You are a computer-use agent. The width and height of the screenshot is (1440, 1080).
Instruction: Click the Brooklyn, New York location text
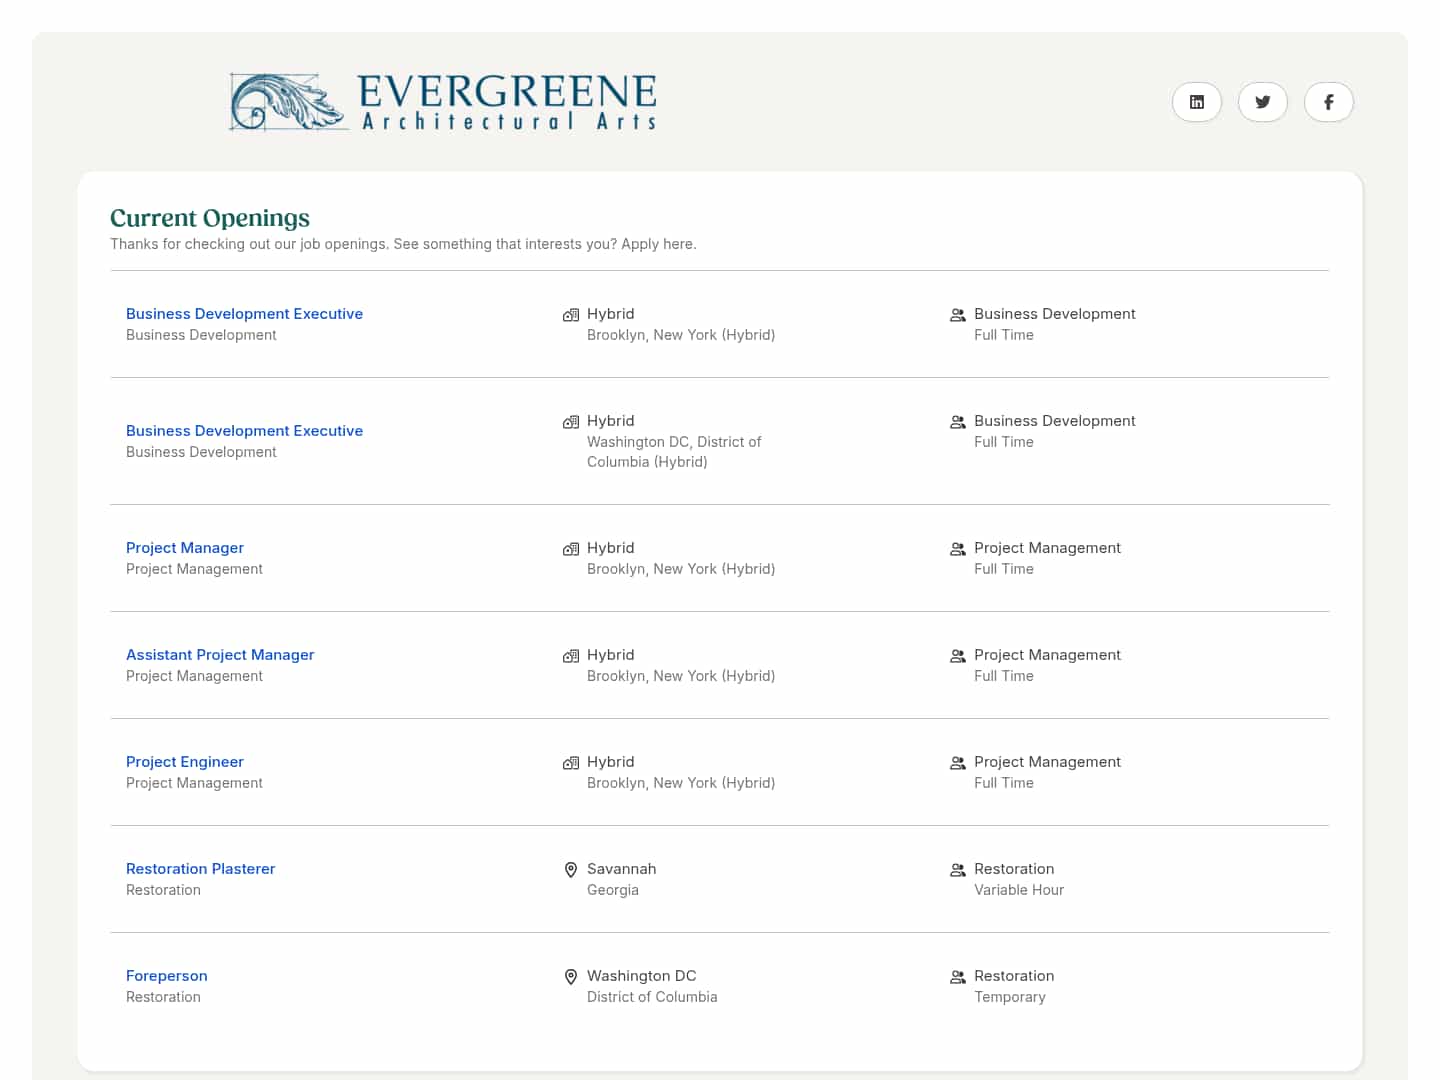[681, 334]
